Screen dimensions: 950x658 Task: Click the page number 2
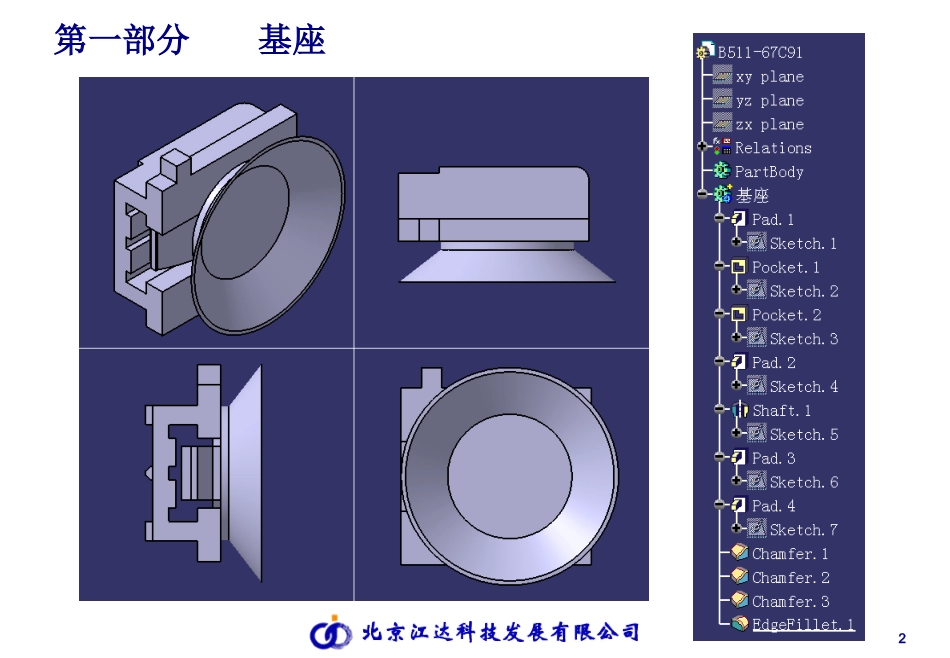tap(902, 638)
